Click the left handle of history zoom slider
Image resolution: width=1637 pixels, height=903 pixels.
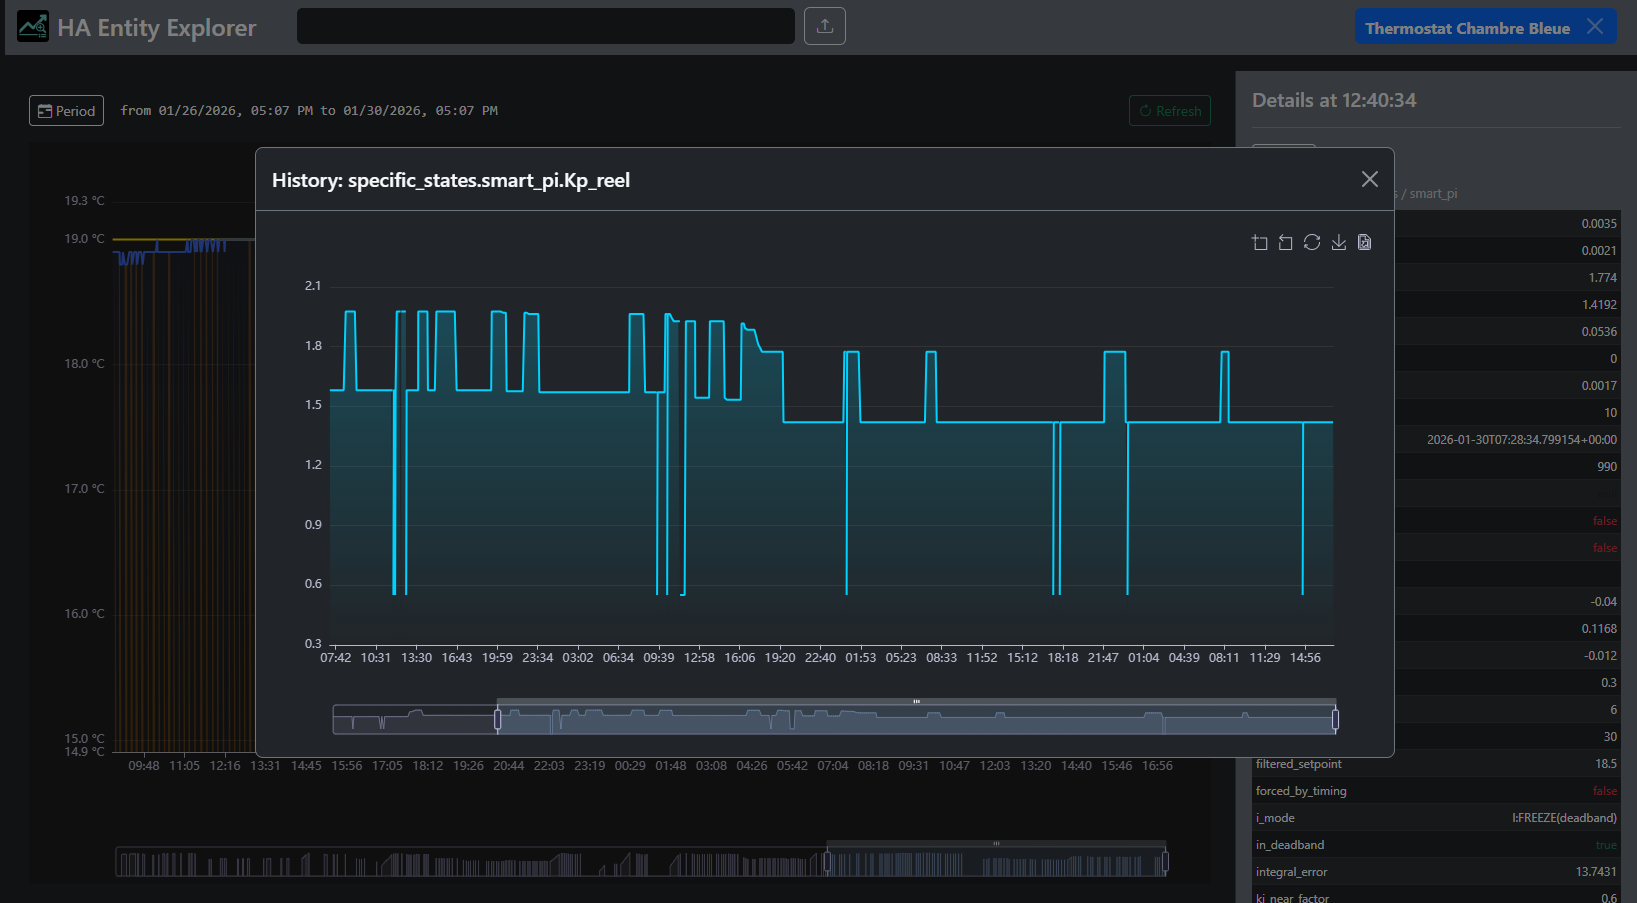(498, 719)
